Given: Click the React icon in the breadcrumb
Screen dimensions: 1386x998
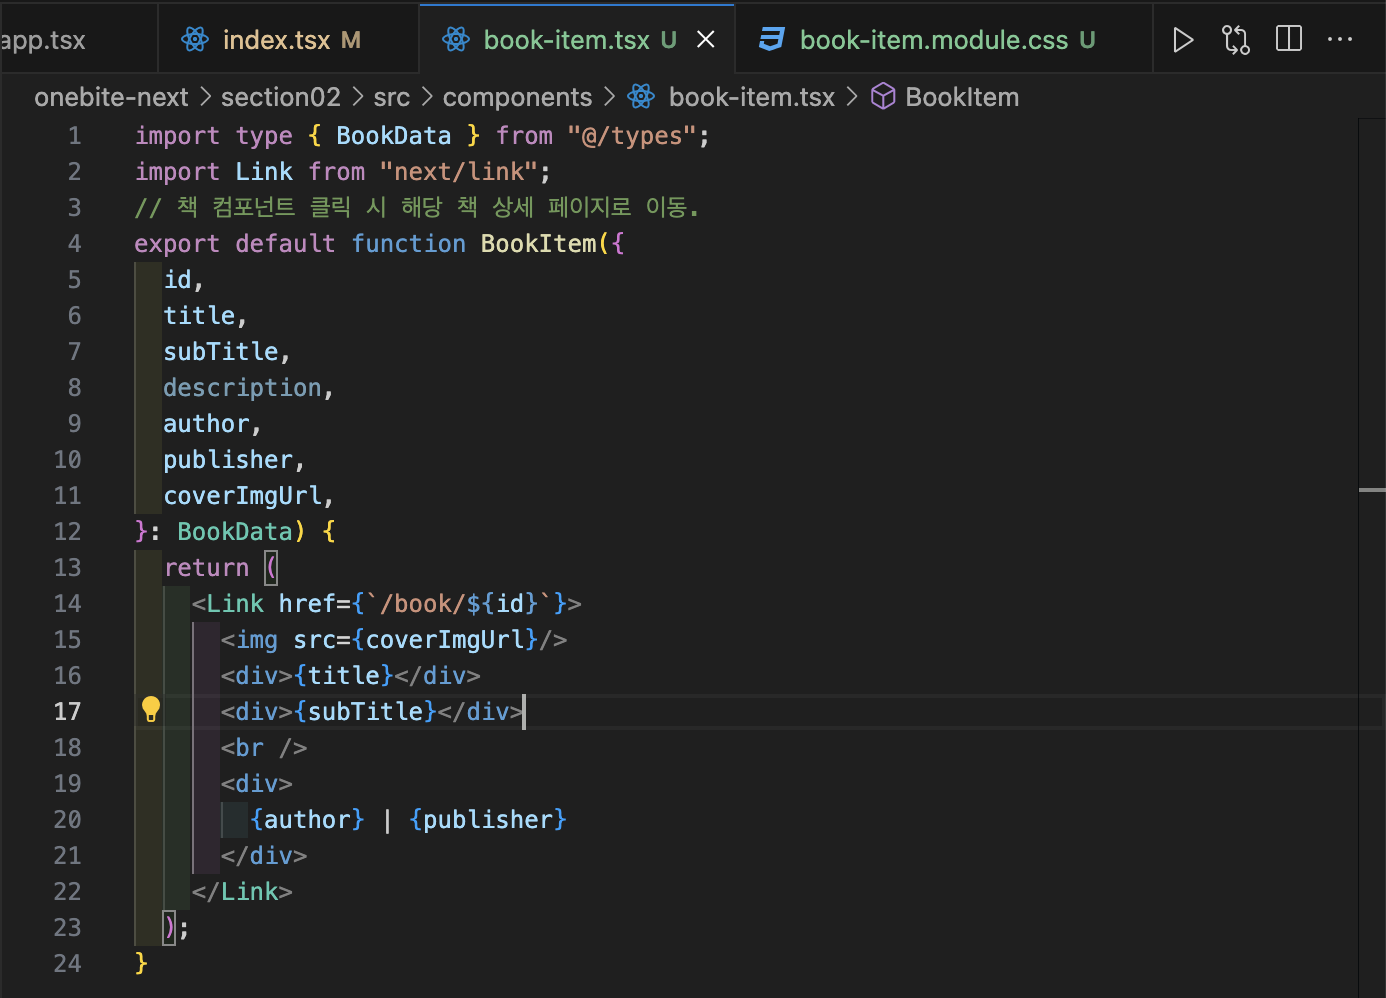Looking at the screenshot, I should pyautogui.click(x=641, y=97).
